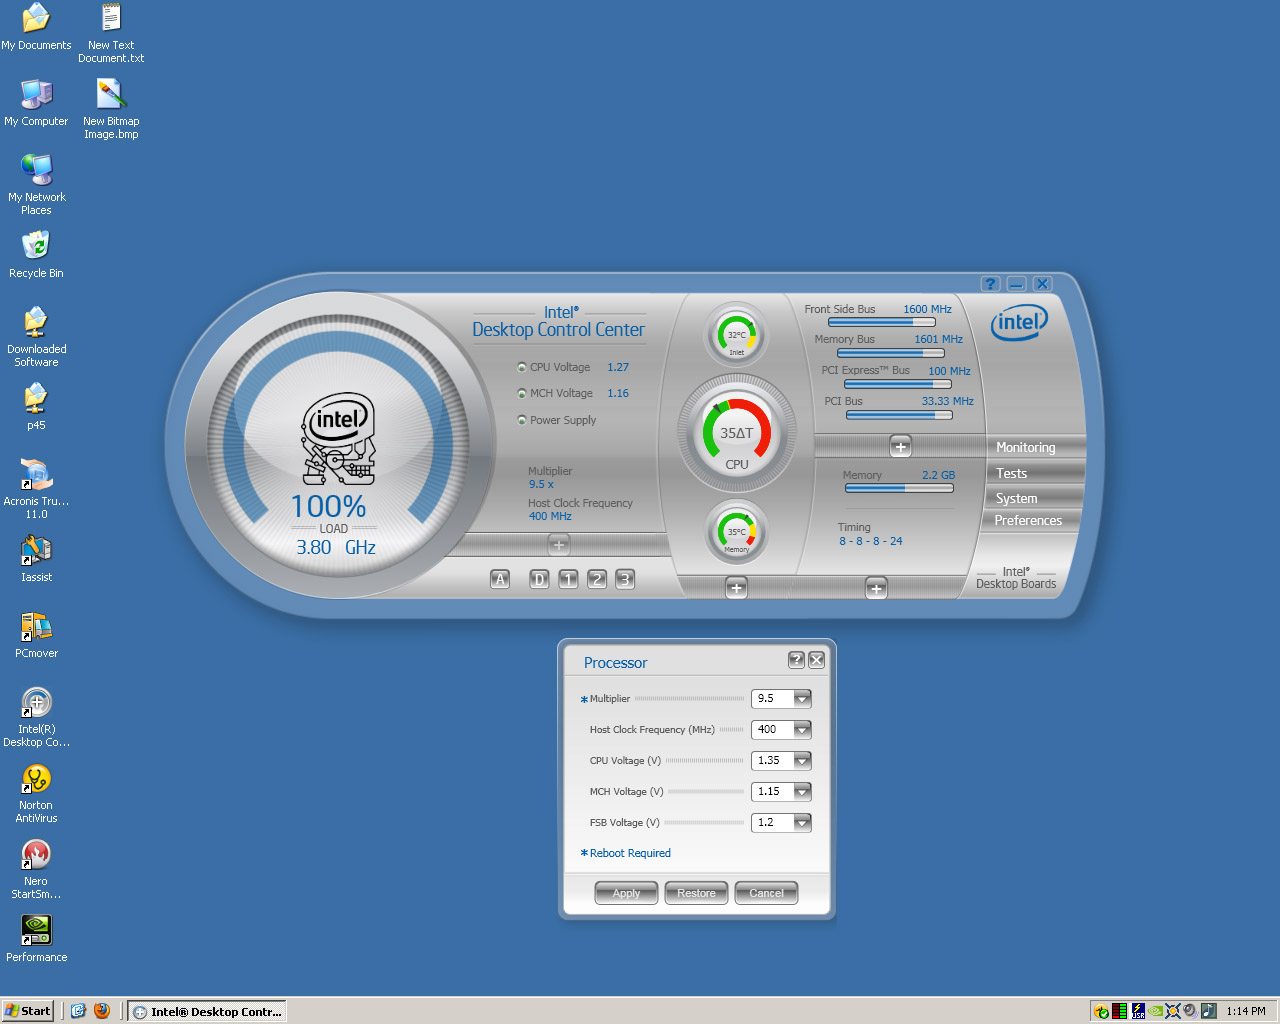Screen dimensions: 1280x1024
Task: Expand plus button below Memory temperature gauge
Action: tap(737, 588)
